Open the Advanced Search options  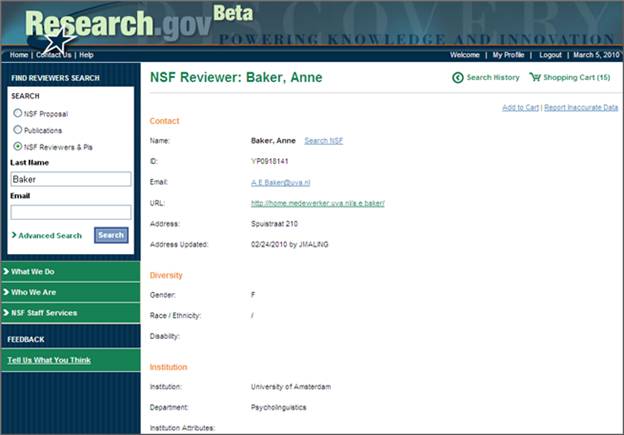click(47, 236)
